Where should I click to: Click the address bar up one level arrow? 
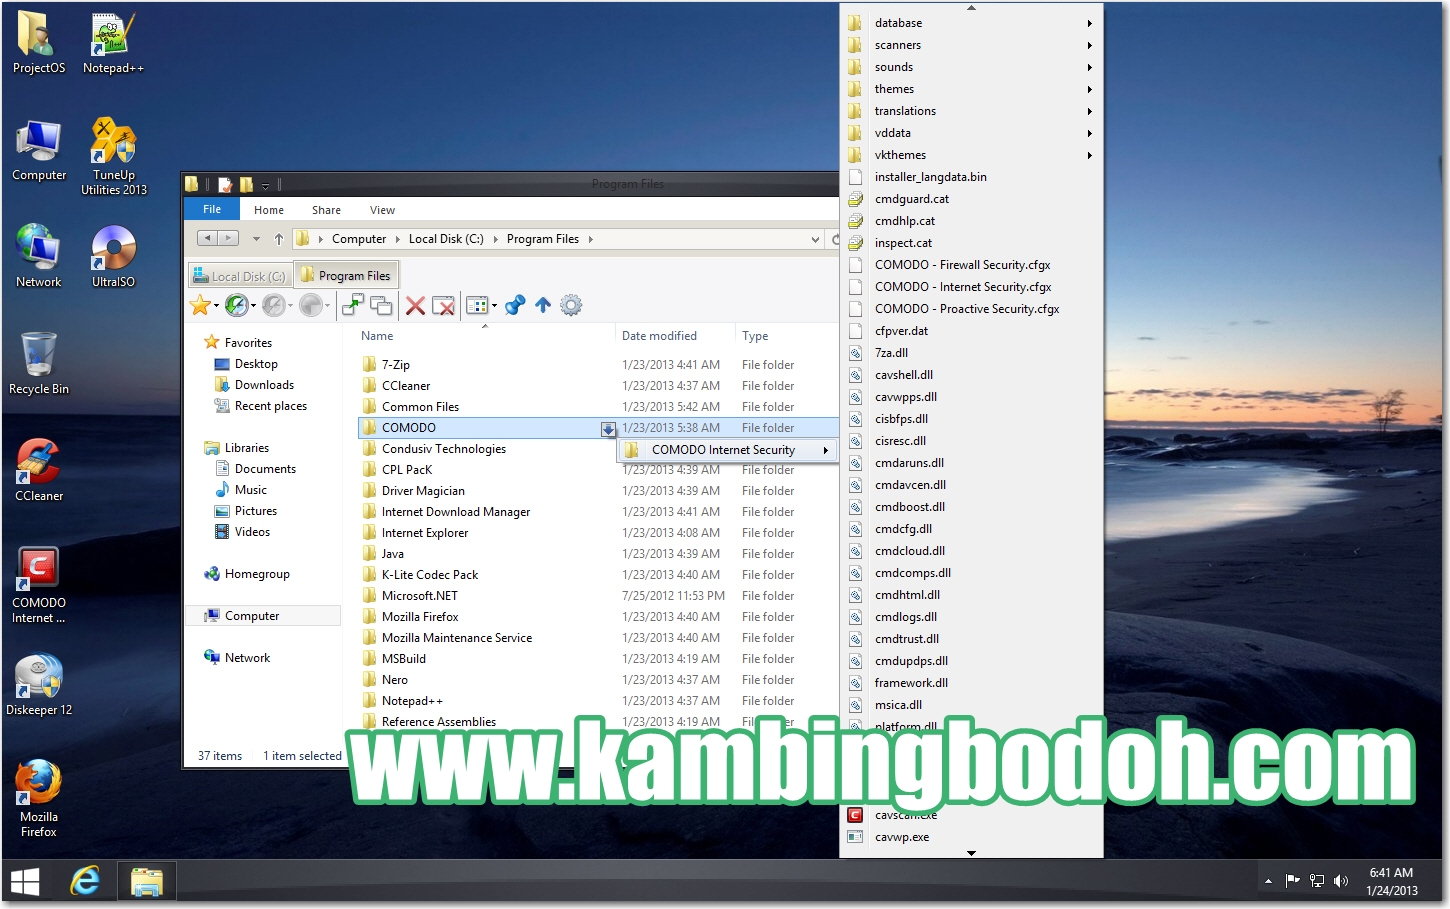tap(279, 239)
